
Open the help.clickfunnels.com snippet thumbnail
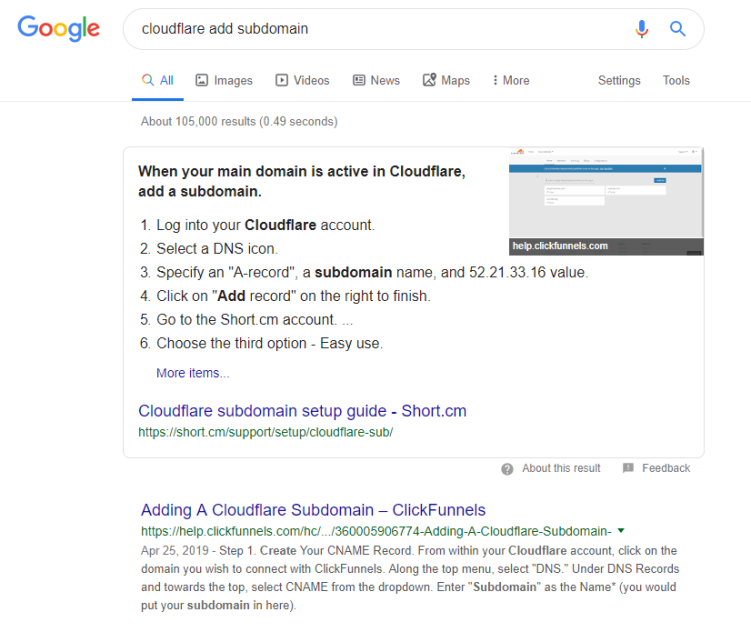click(x=606, y=201)
